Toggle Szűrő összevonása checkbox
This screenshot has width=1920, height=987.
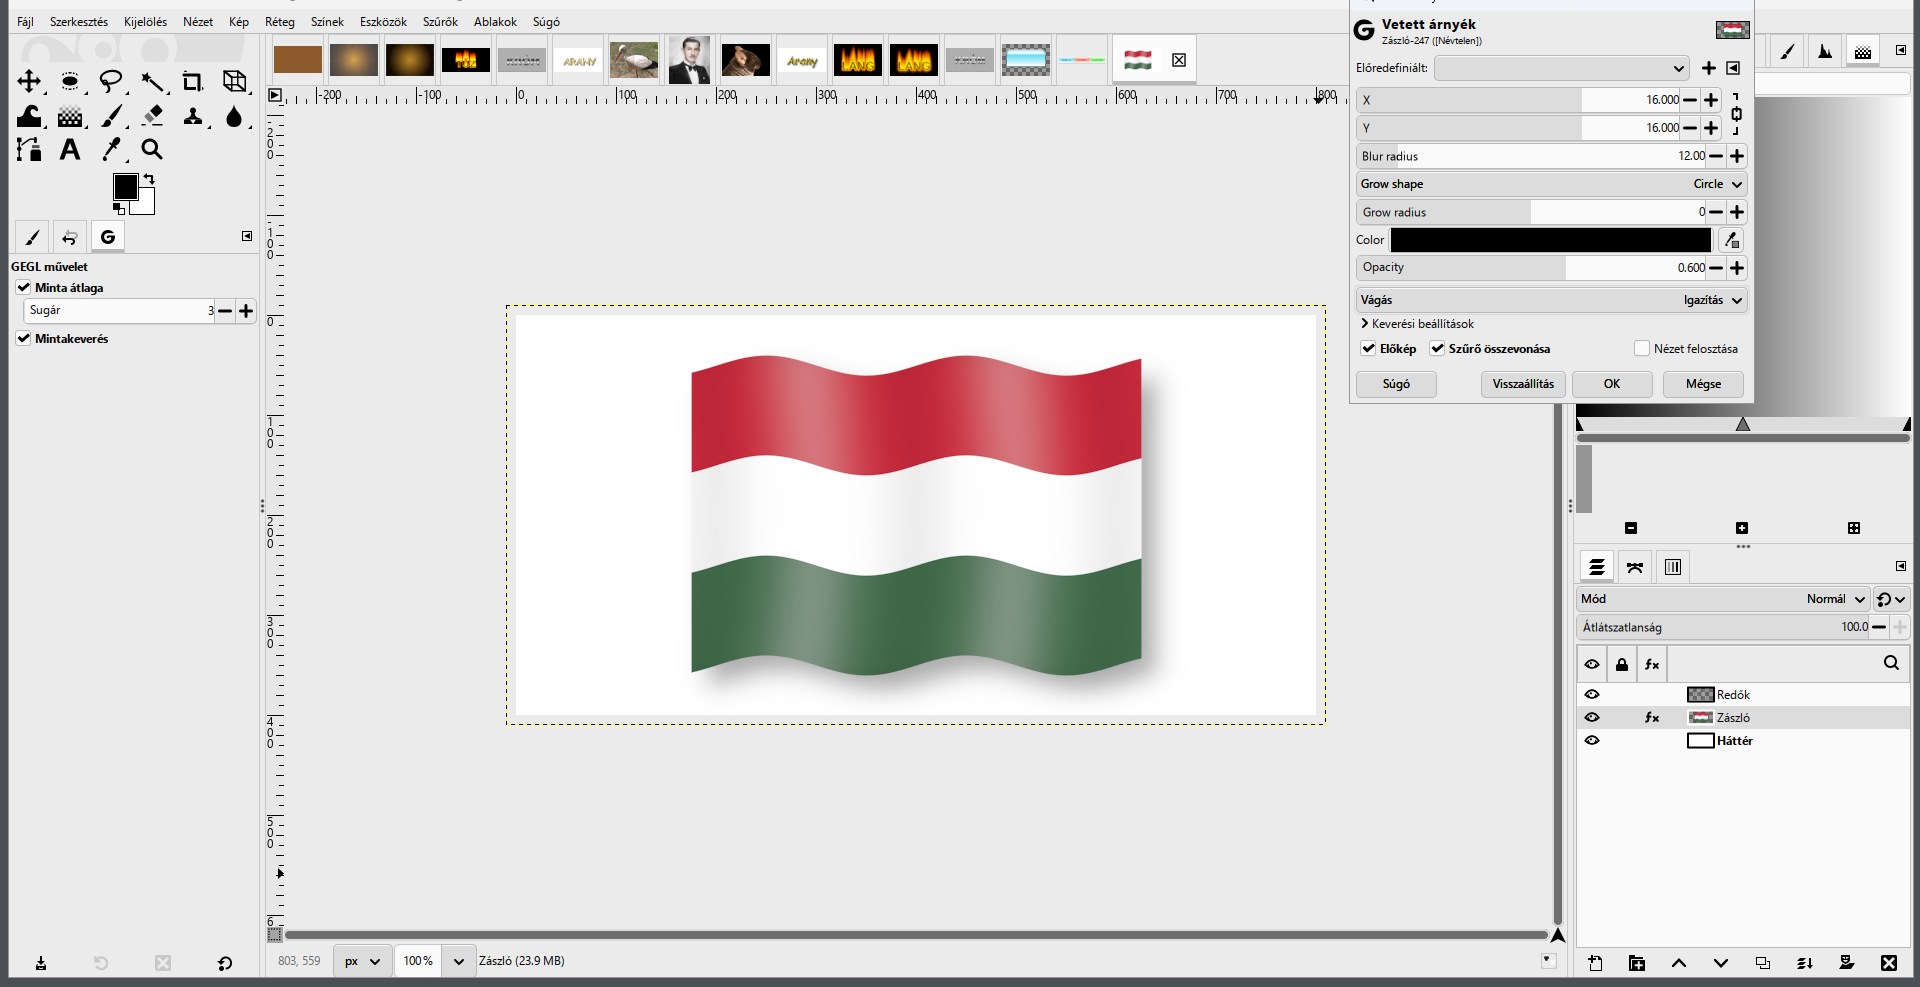click(x=1437, y=348)
